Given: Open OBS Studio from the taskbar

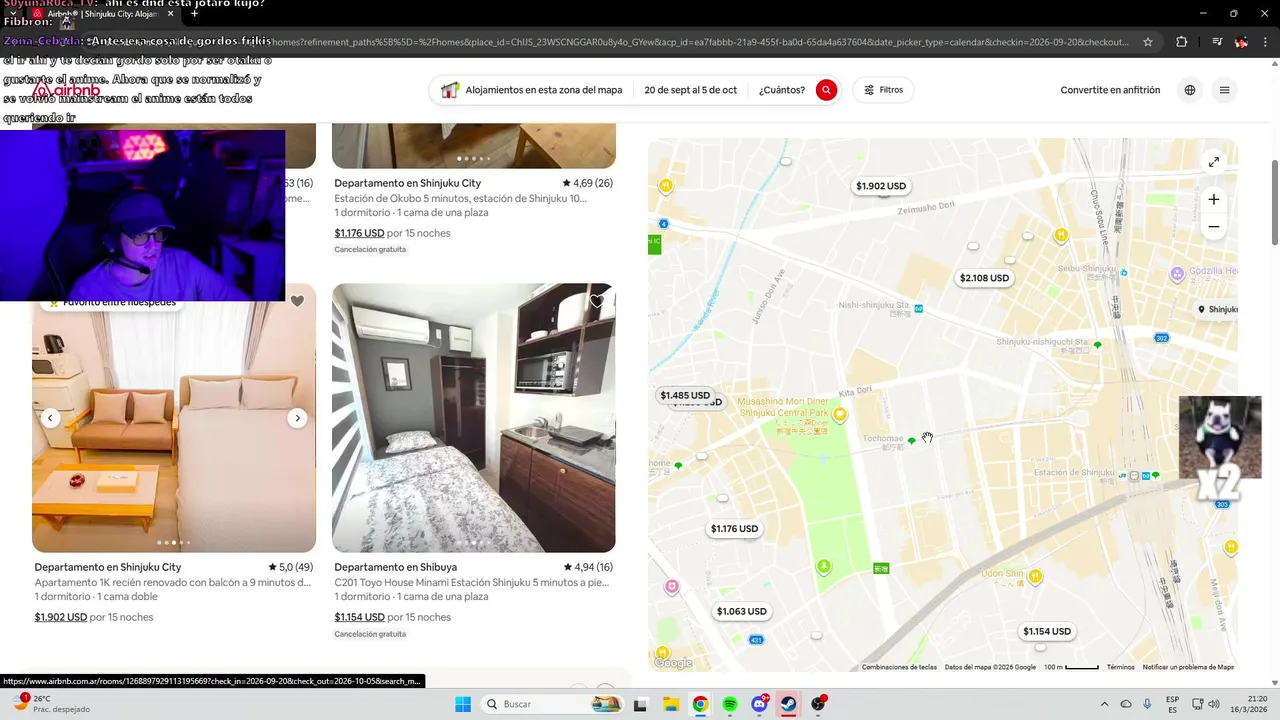Looking at the screenshot, I should pos(819,704).
